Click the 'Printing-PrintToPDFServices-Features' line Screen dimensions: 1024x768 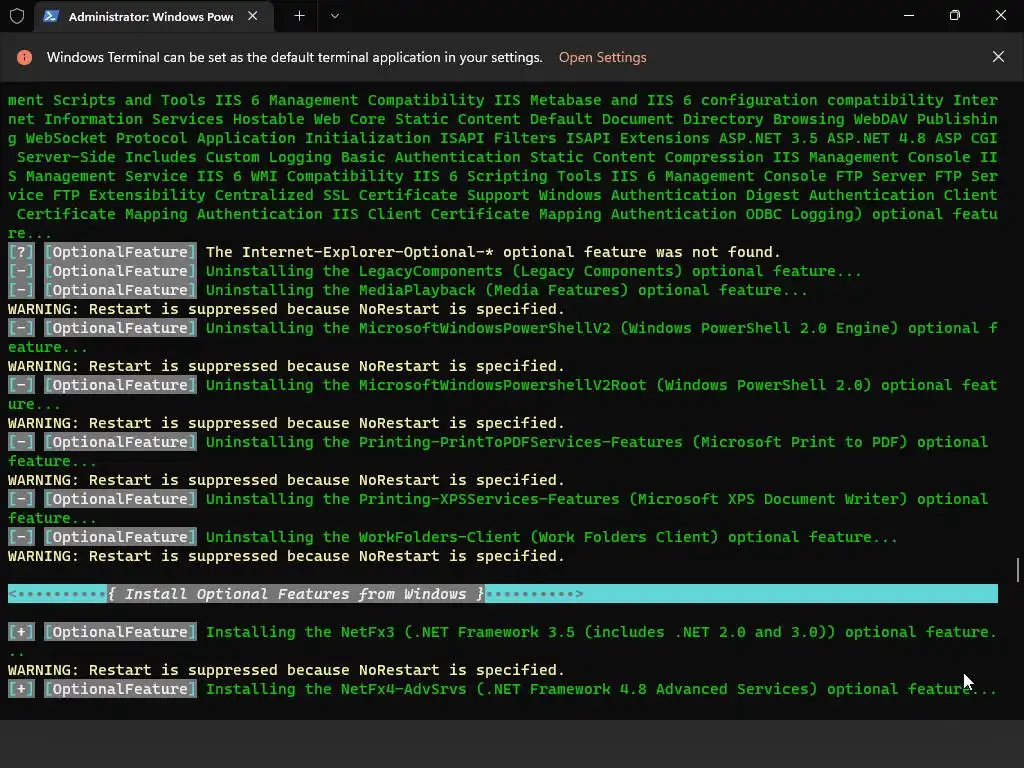click(498, 451)
